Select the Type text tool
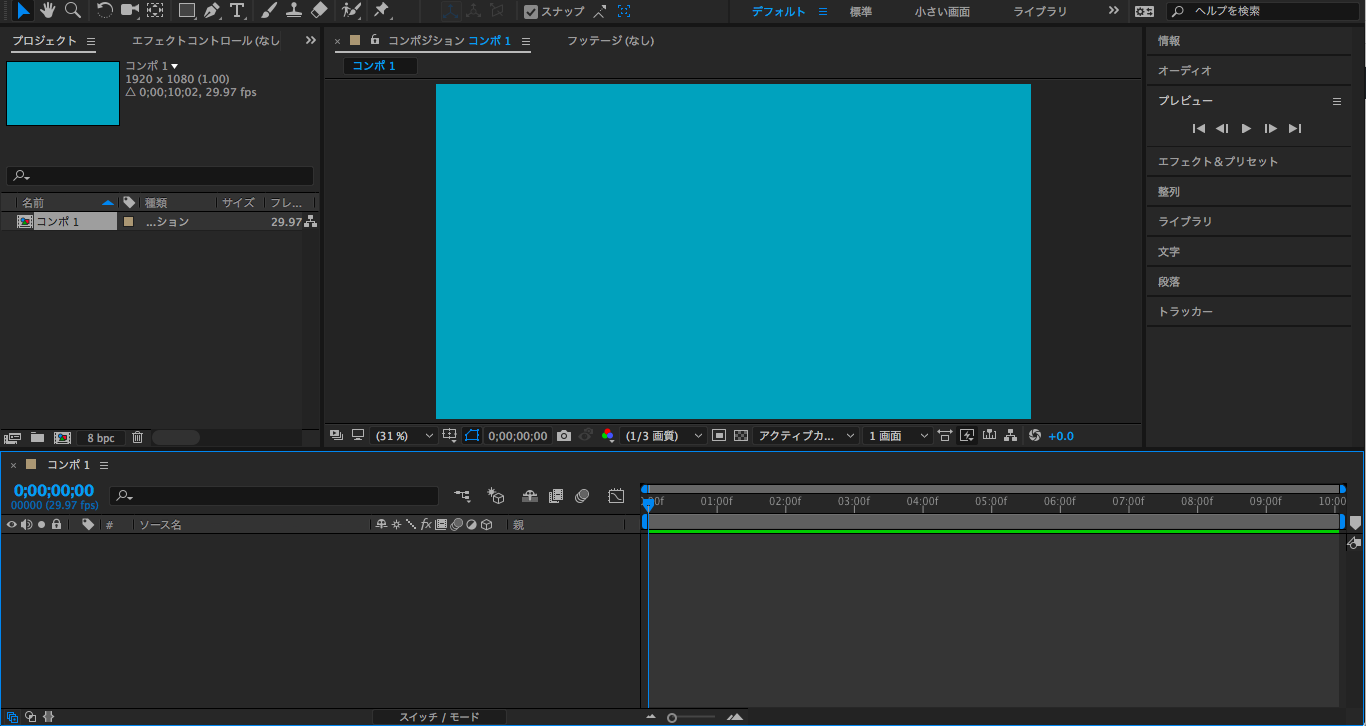The width and height of the screenshot is (1366, 726). pos(237,11)
